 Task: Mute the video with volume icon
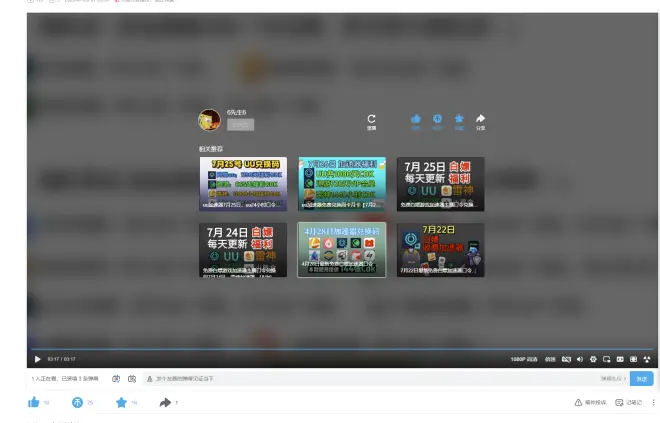tap(580, 359)
